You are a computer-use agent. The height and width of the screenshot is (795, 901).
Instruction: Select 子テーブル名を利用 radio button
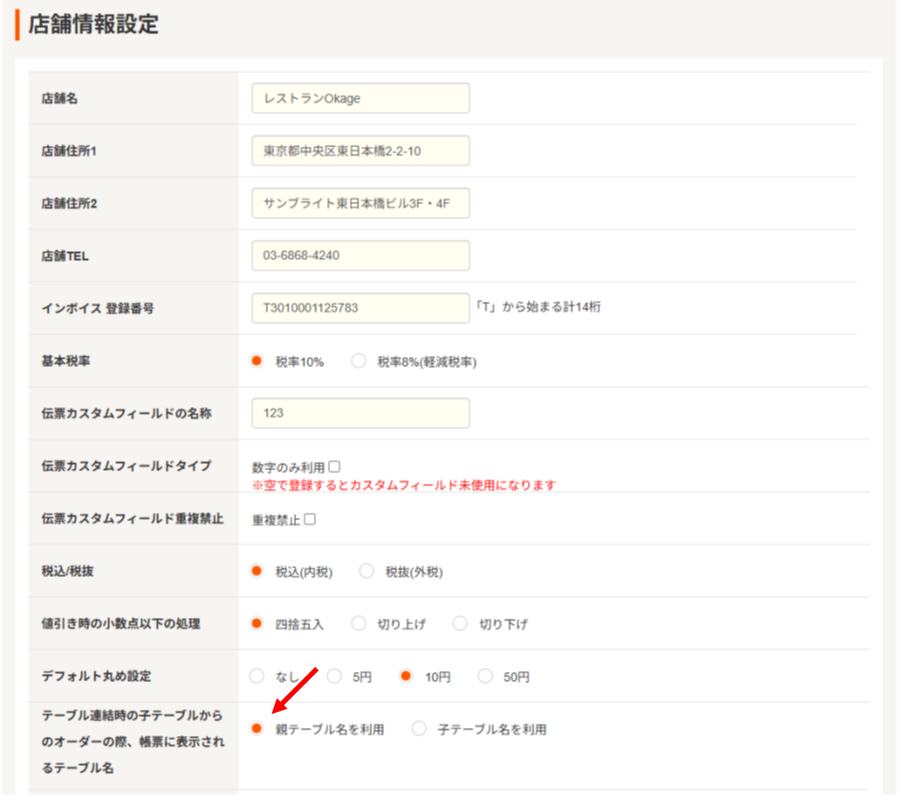[x=419, y=729]
